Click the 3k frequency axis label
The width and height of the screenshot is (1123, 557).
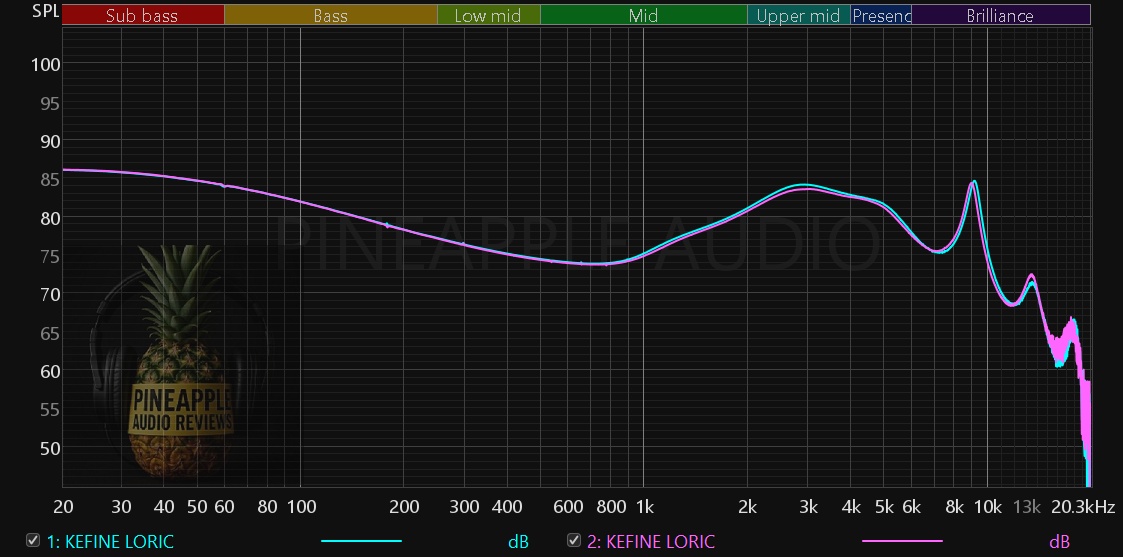click(808, 508)
